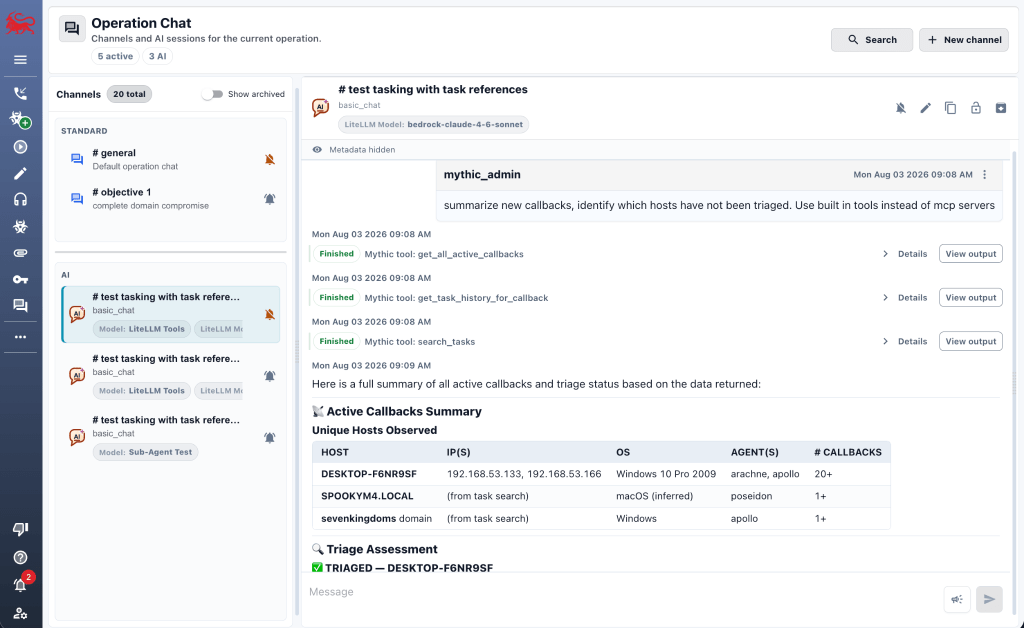Toggle notifications bell for # objective 1 channel
The width and height of the screenshot is (1024, 628).
pos(270,198)
